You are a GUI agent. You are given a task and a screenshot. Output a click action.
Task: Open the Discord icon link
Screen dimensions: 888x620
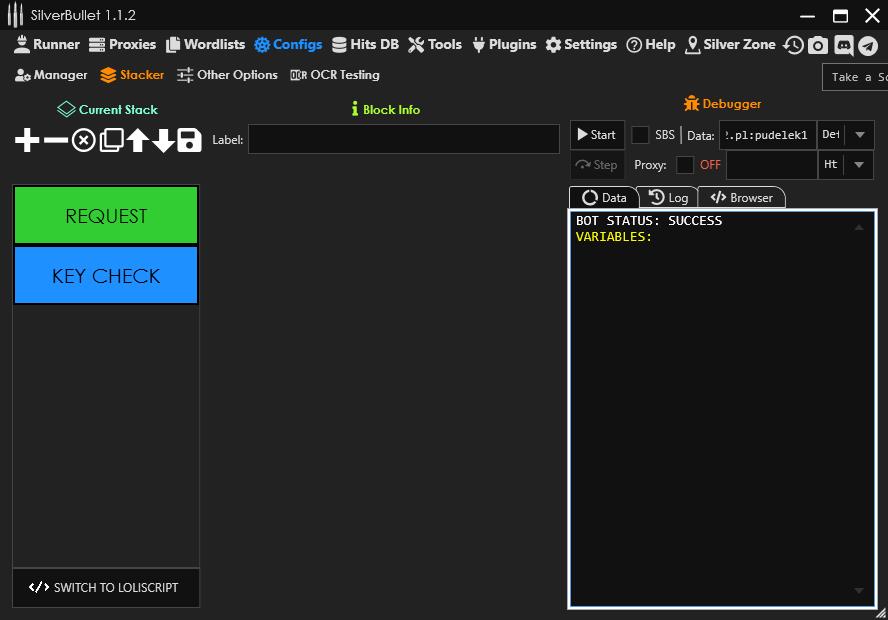(x=843, y=45)
